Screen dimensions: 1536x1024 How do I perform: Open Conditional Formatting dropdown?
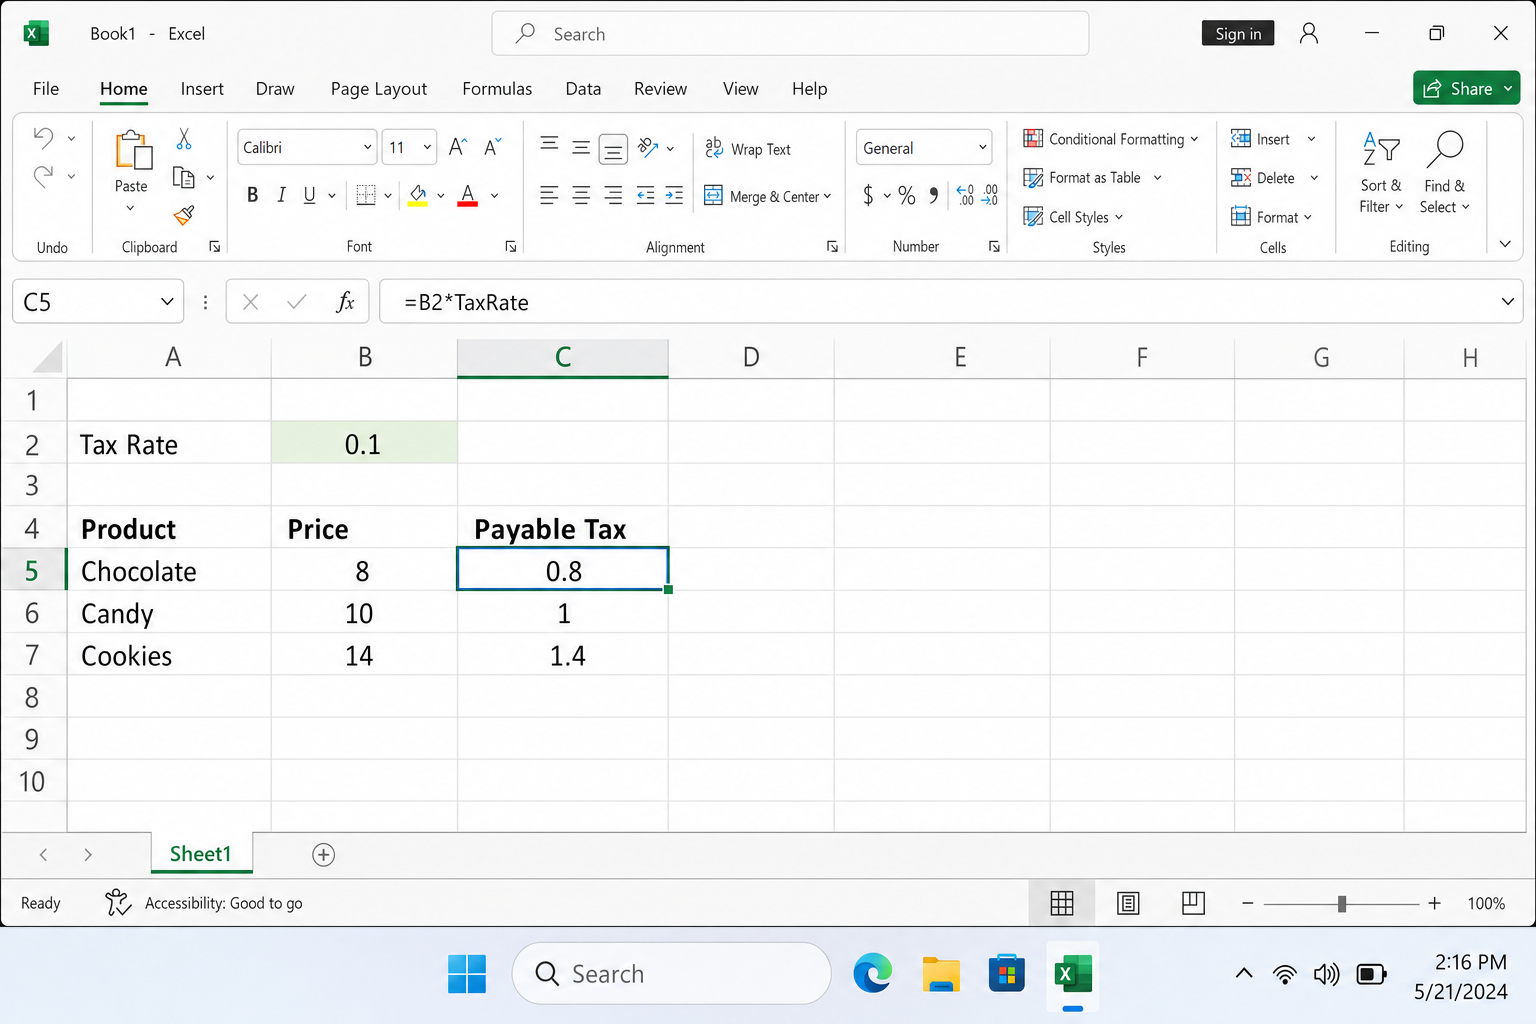1110,139
